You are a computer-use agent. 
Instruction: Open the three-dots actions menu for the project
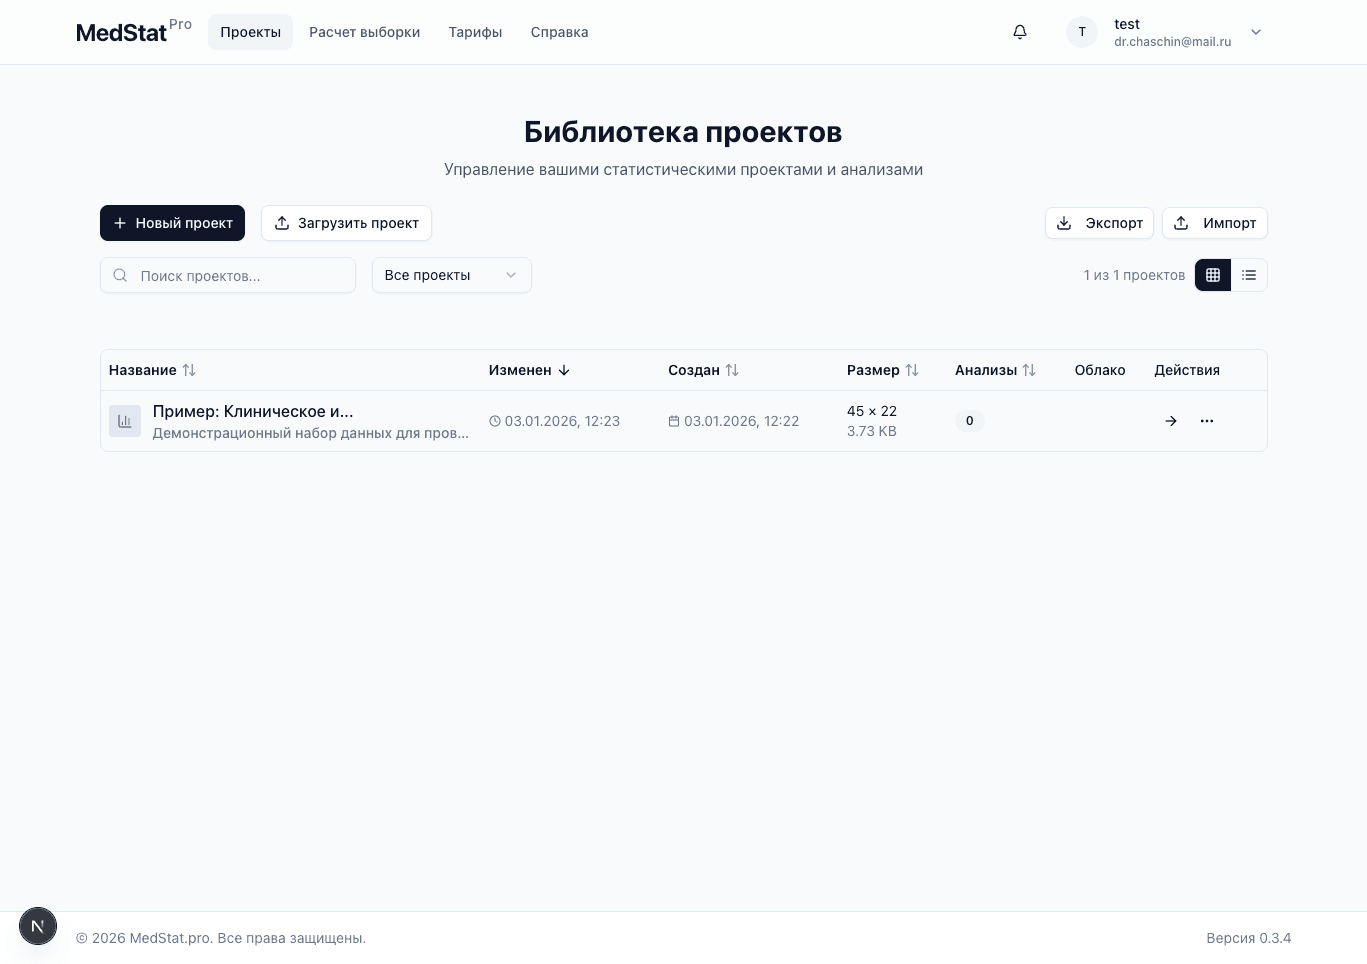click(x=1207, y=421)
